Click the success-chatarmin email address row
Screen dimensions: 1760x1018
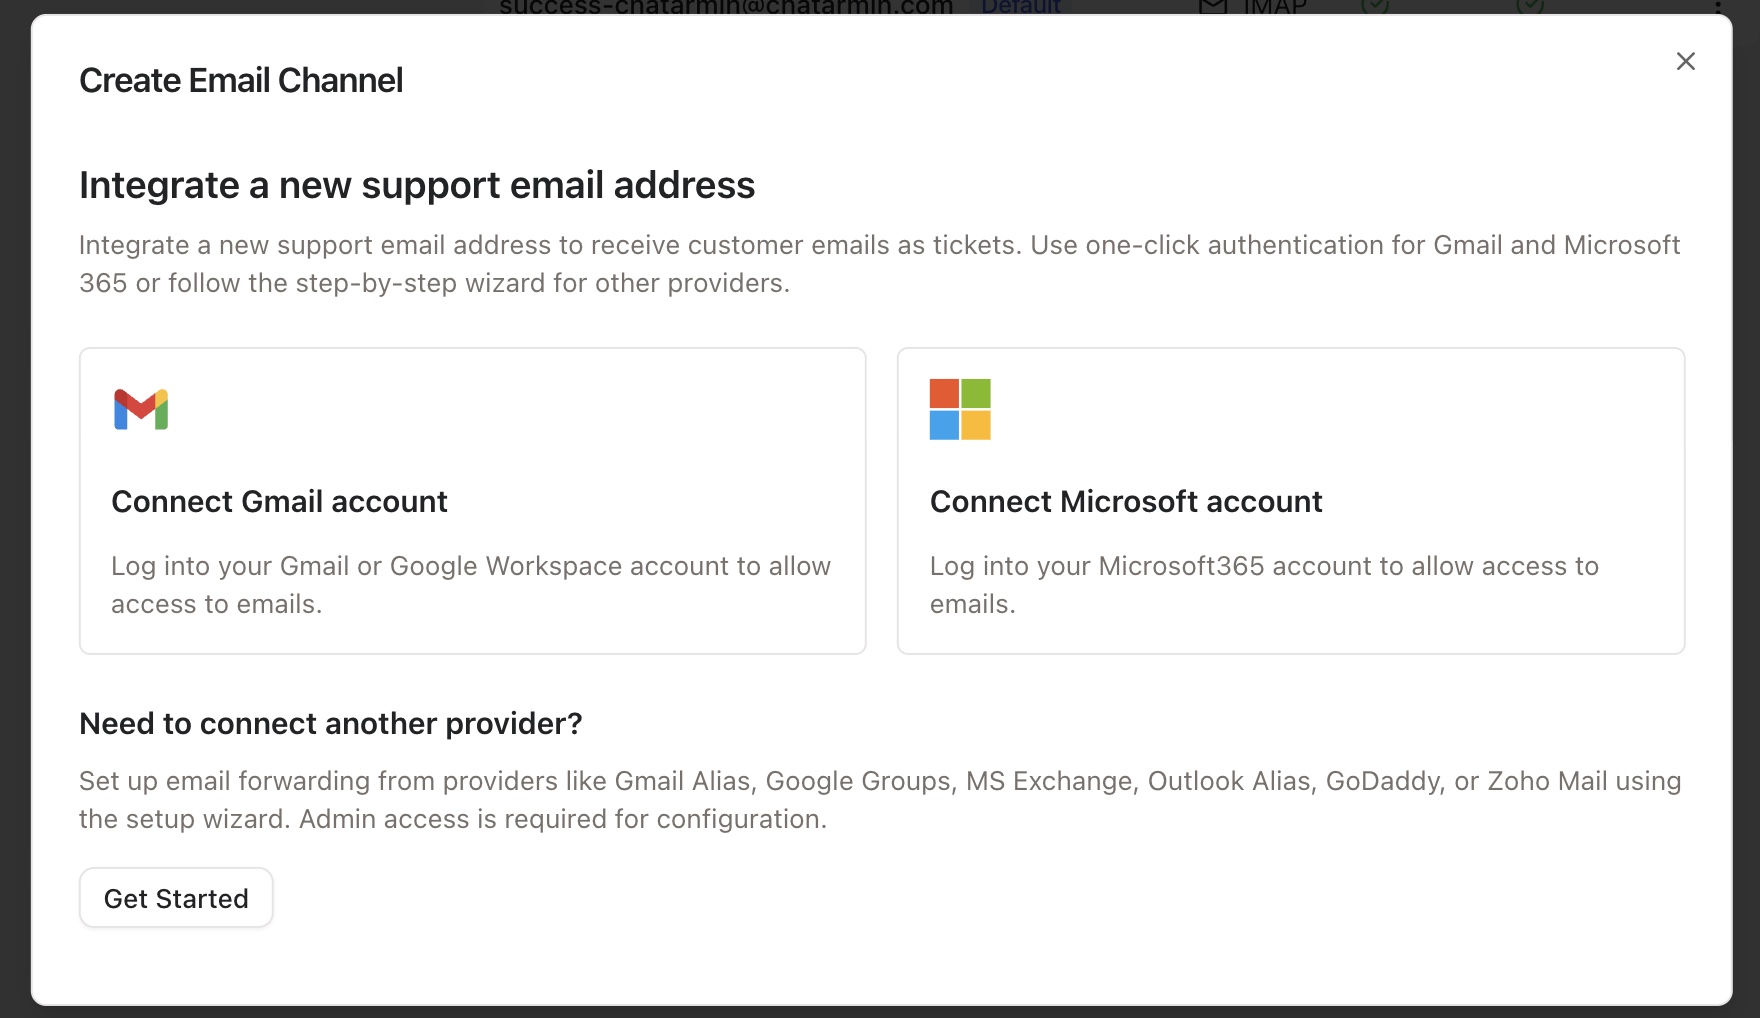[x=726, y=7]
